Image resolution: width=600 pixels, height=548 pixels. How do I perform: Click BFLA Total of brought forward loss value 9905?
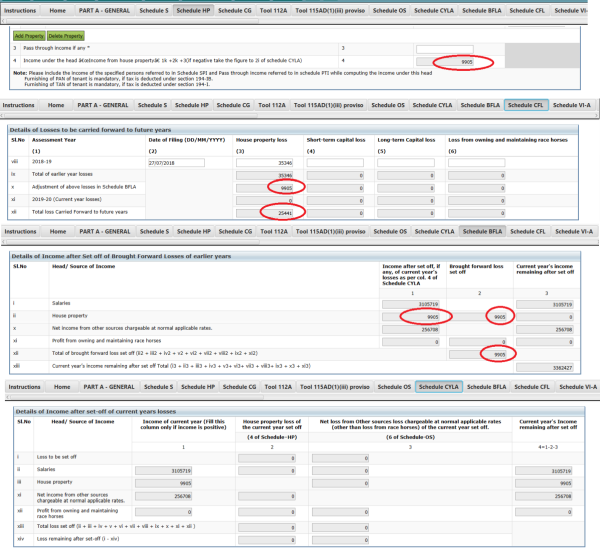(478, 355)
